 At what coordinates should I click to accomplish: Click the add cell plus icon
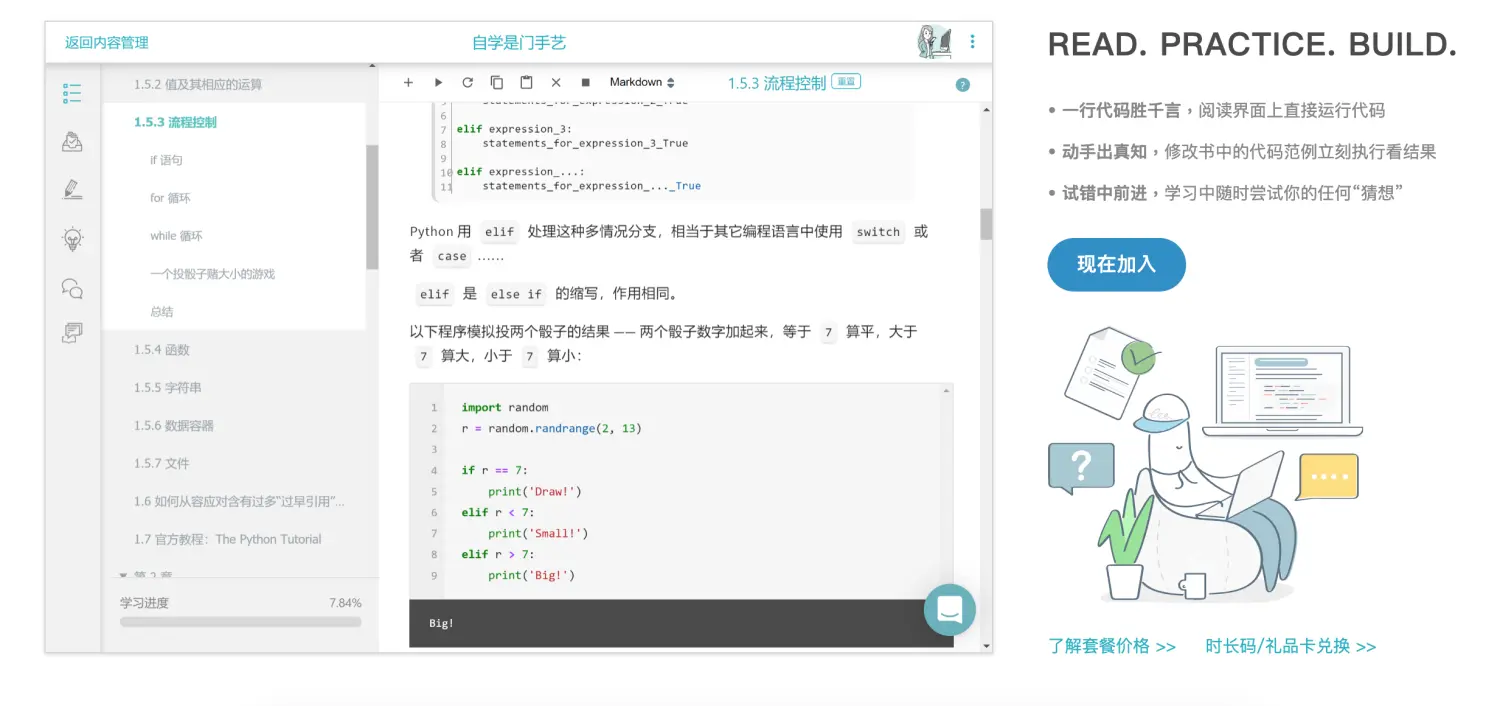pos(408,83)
